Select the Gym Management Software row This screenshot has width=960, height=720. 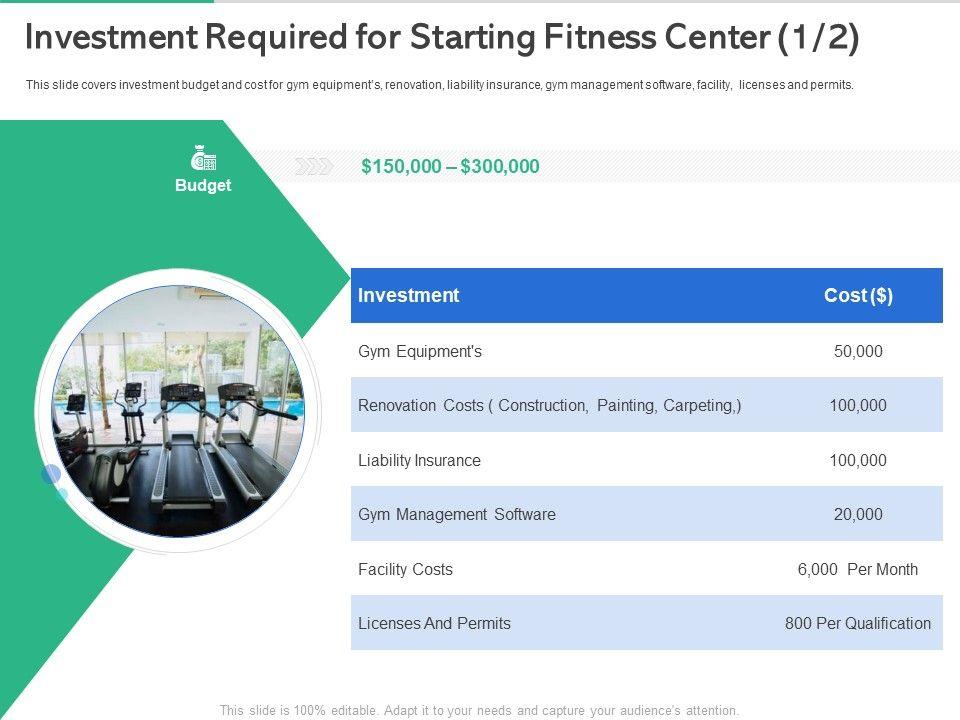click(456, 514)
